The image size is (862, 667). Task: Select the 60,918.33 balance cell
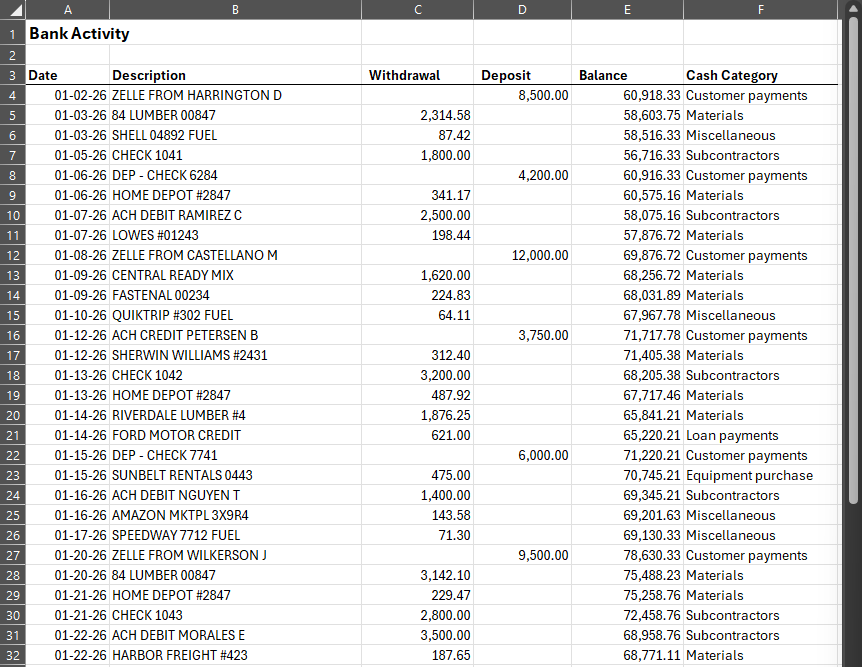[627, 95]
